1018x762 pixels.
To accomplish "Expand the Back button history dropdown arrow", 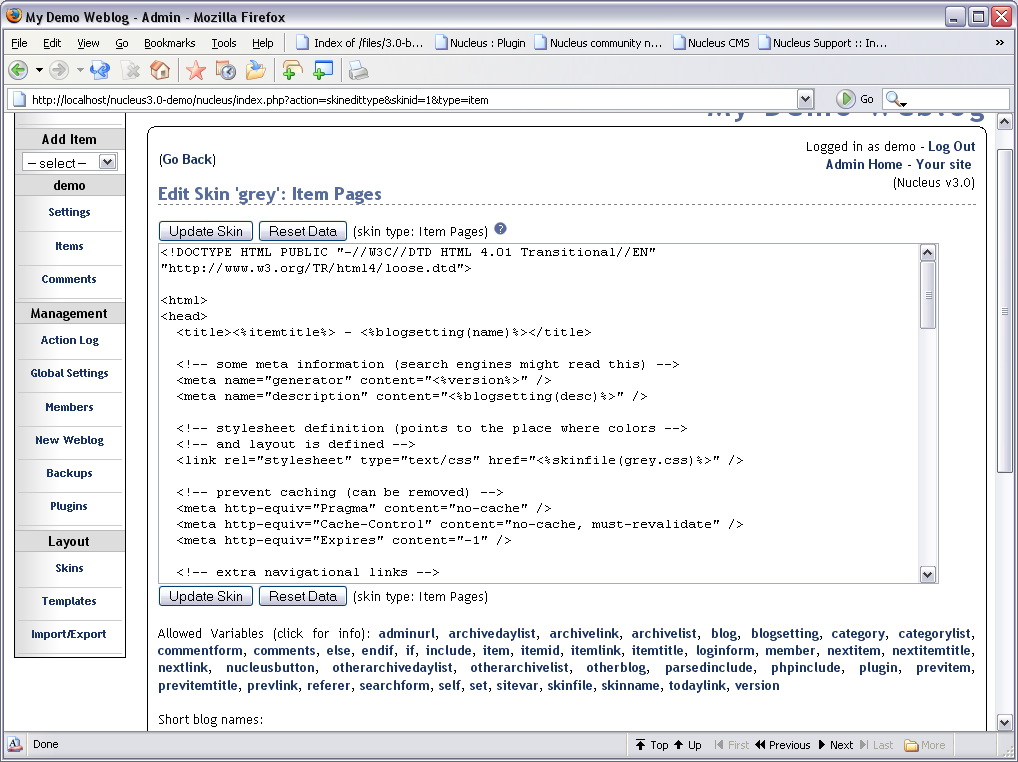I will [39, 70].
